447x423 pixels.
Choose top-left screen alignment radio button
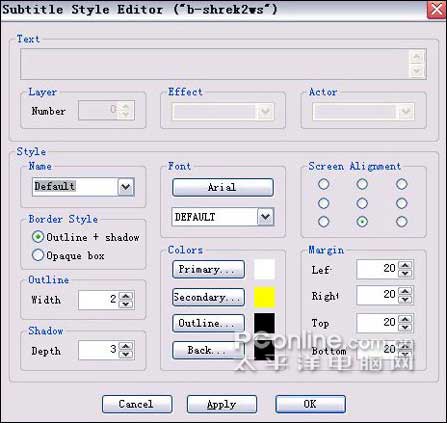tap(323, 184)
